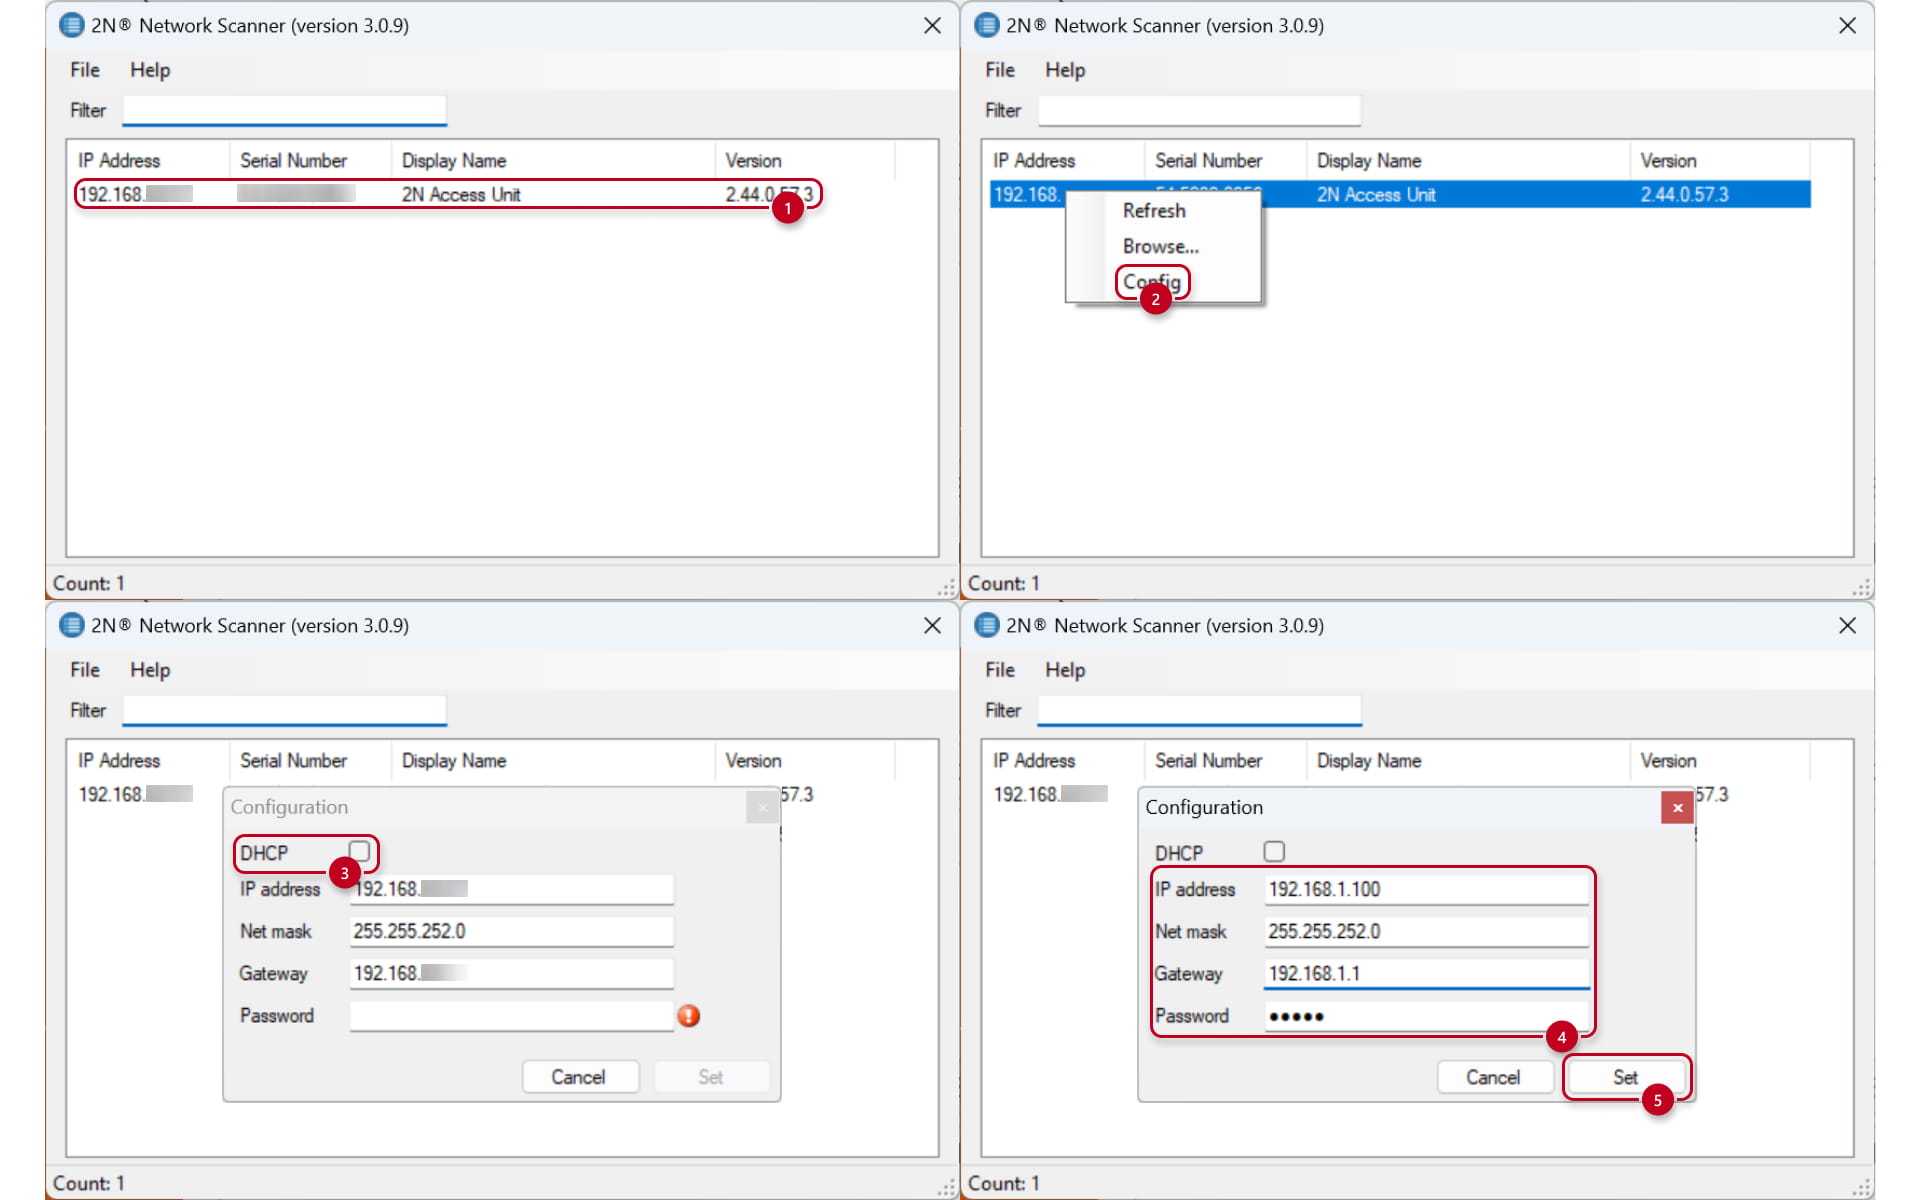Click the Gateway field in the bottom-left dialog
Screen dimensions: 1920x1200
pyautogui.click(x=511, y=973)
